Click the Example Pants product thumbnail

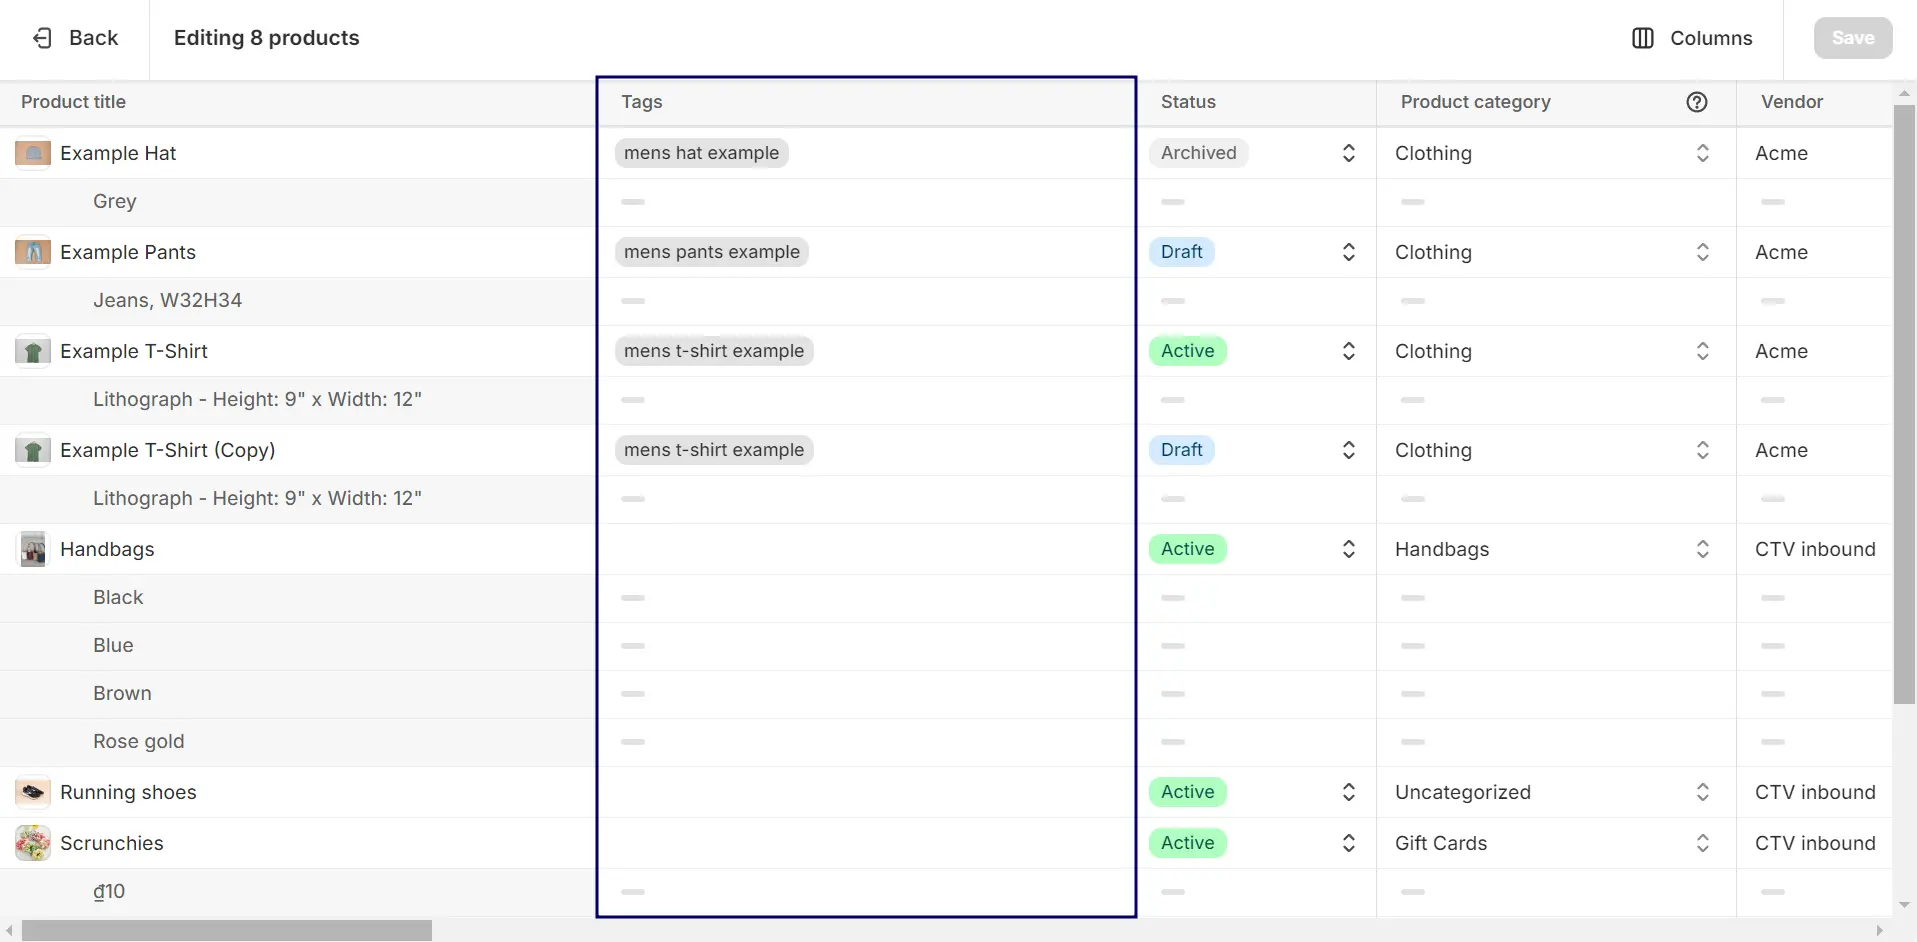click(x=33, y=252)
